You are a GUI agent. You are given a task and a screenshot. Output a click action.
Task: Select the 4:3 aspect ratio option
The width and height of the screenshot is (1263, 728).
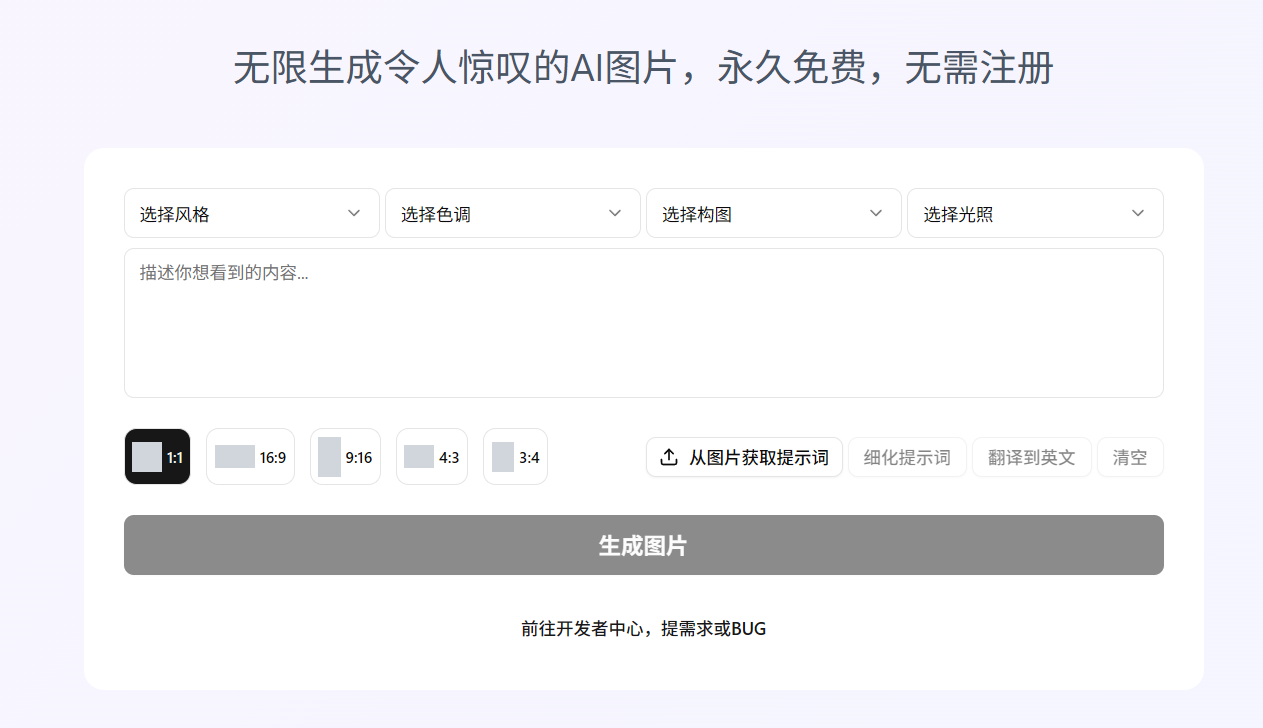coord(431,456)
